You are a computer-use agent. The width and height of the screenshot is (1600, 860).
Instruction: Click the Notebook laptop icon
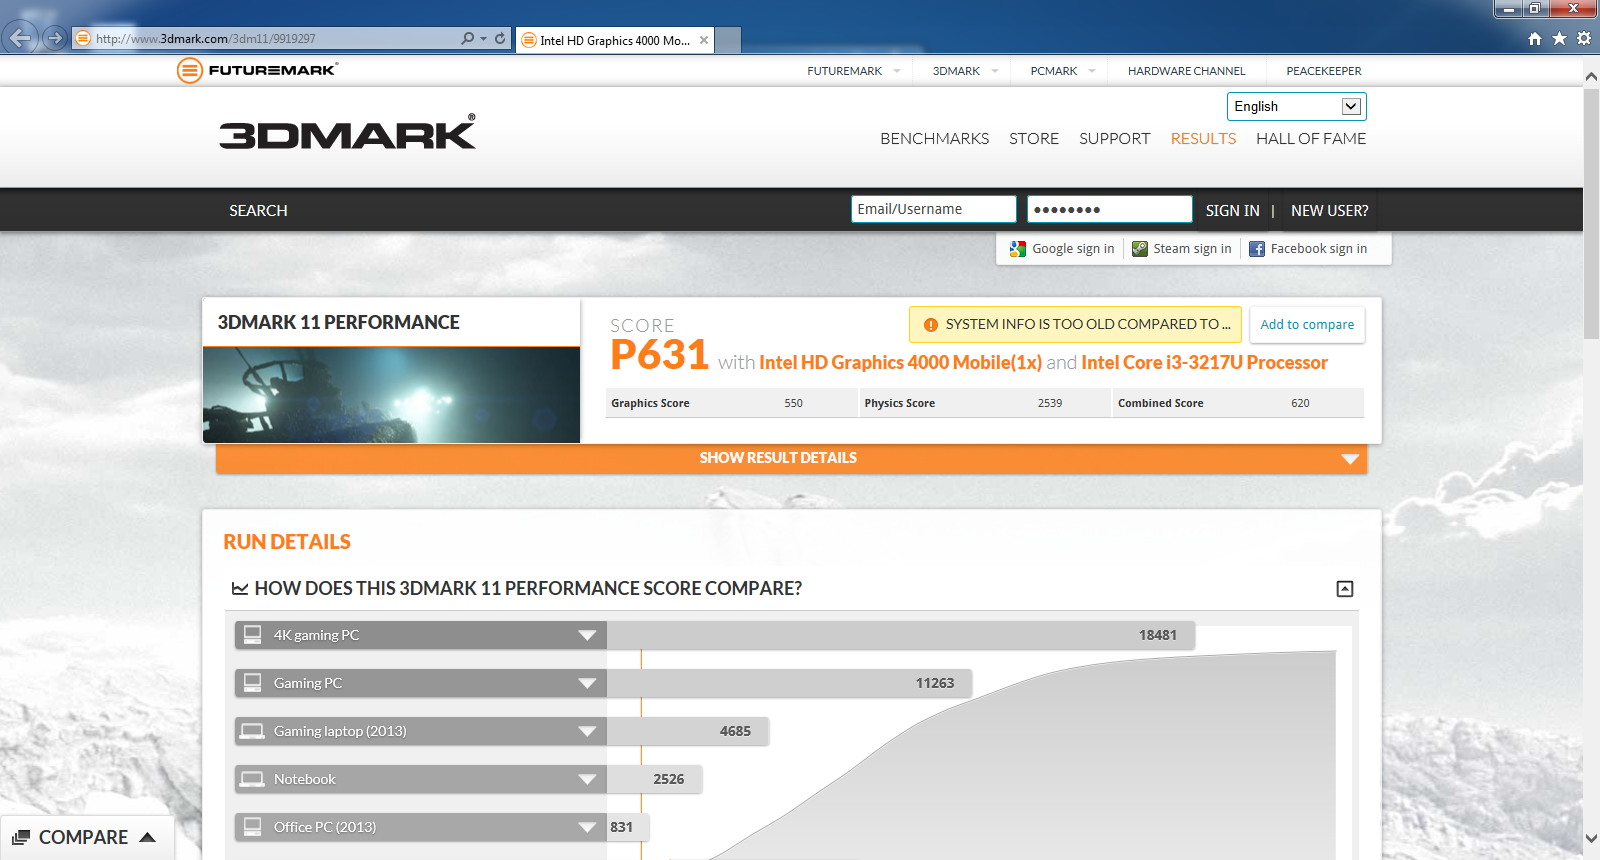(253, 779)
